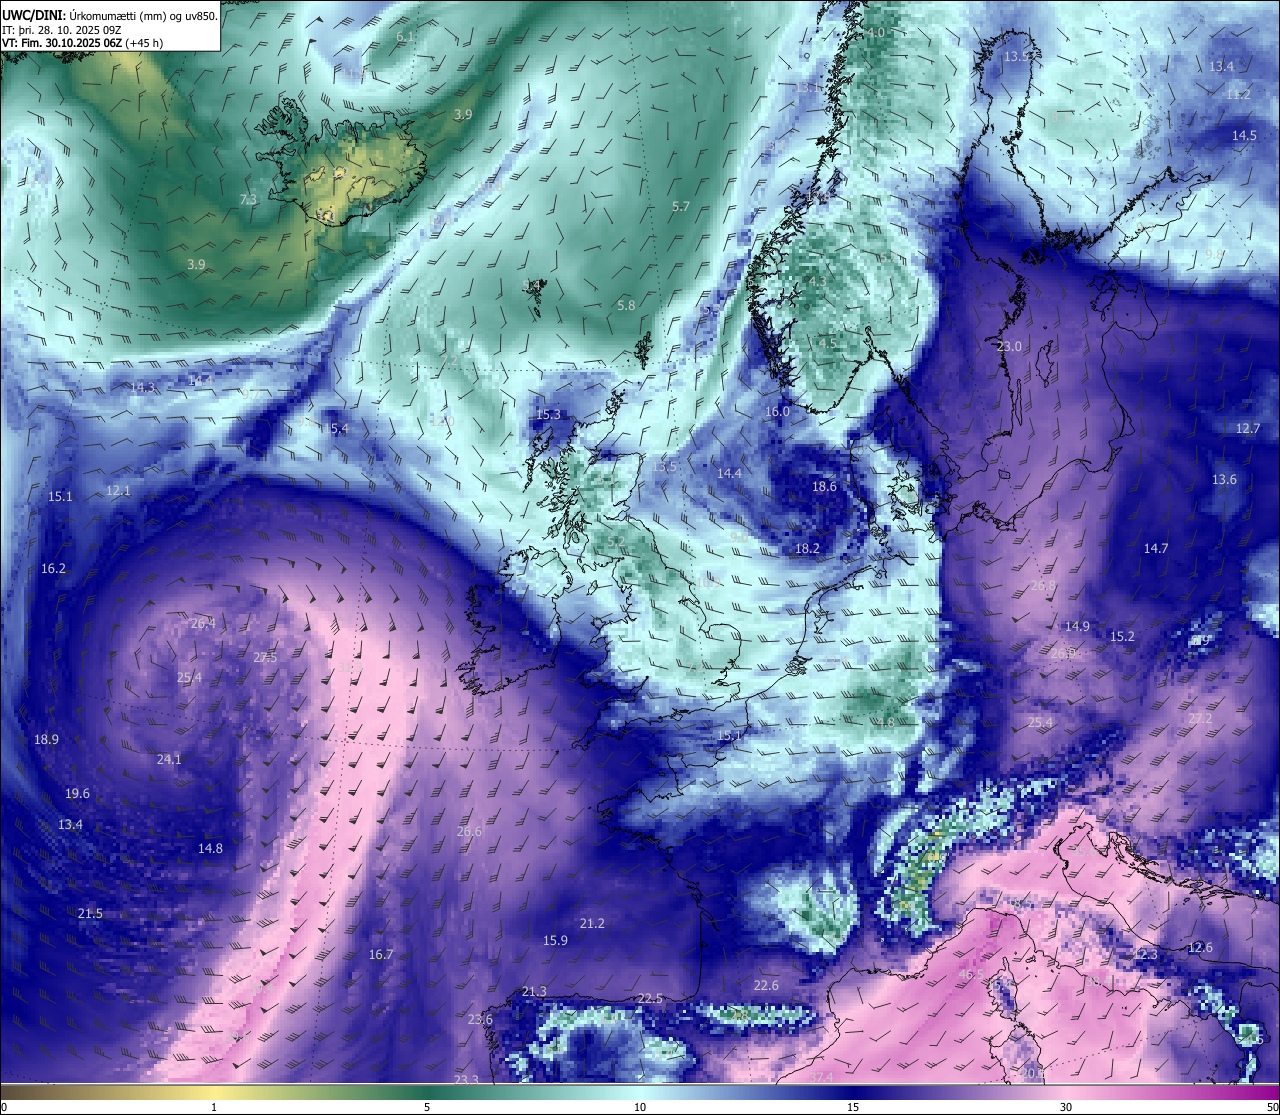Click the 5.2 value over northern England
This screenshot has width=1280, height=1115.
tap(615, 541)
